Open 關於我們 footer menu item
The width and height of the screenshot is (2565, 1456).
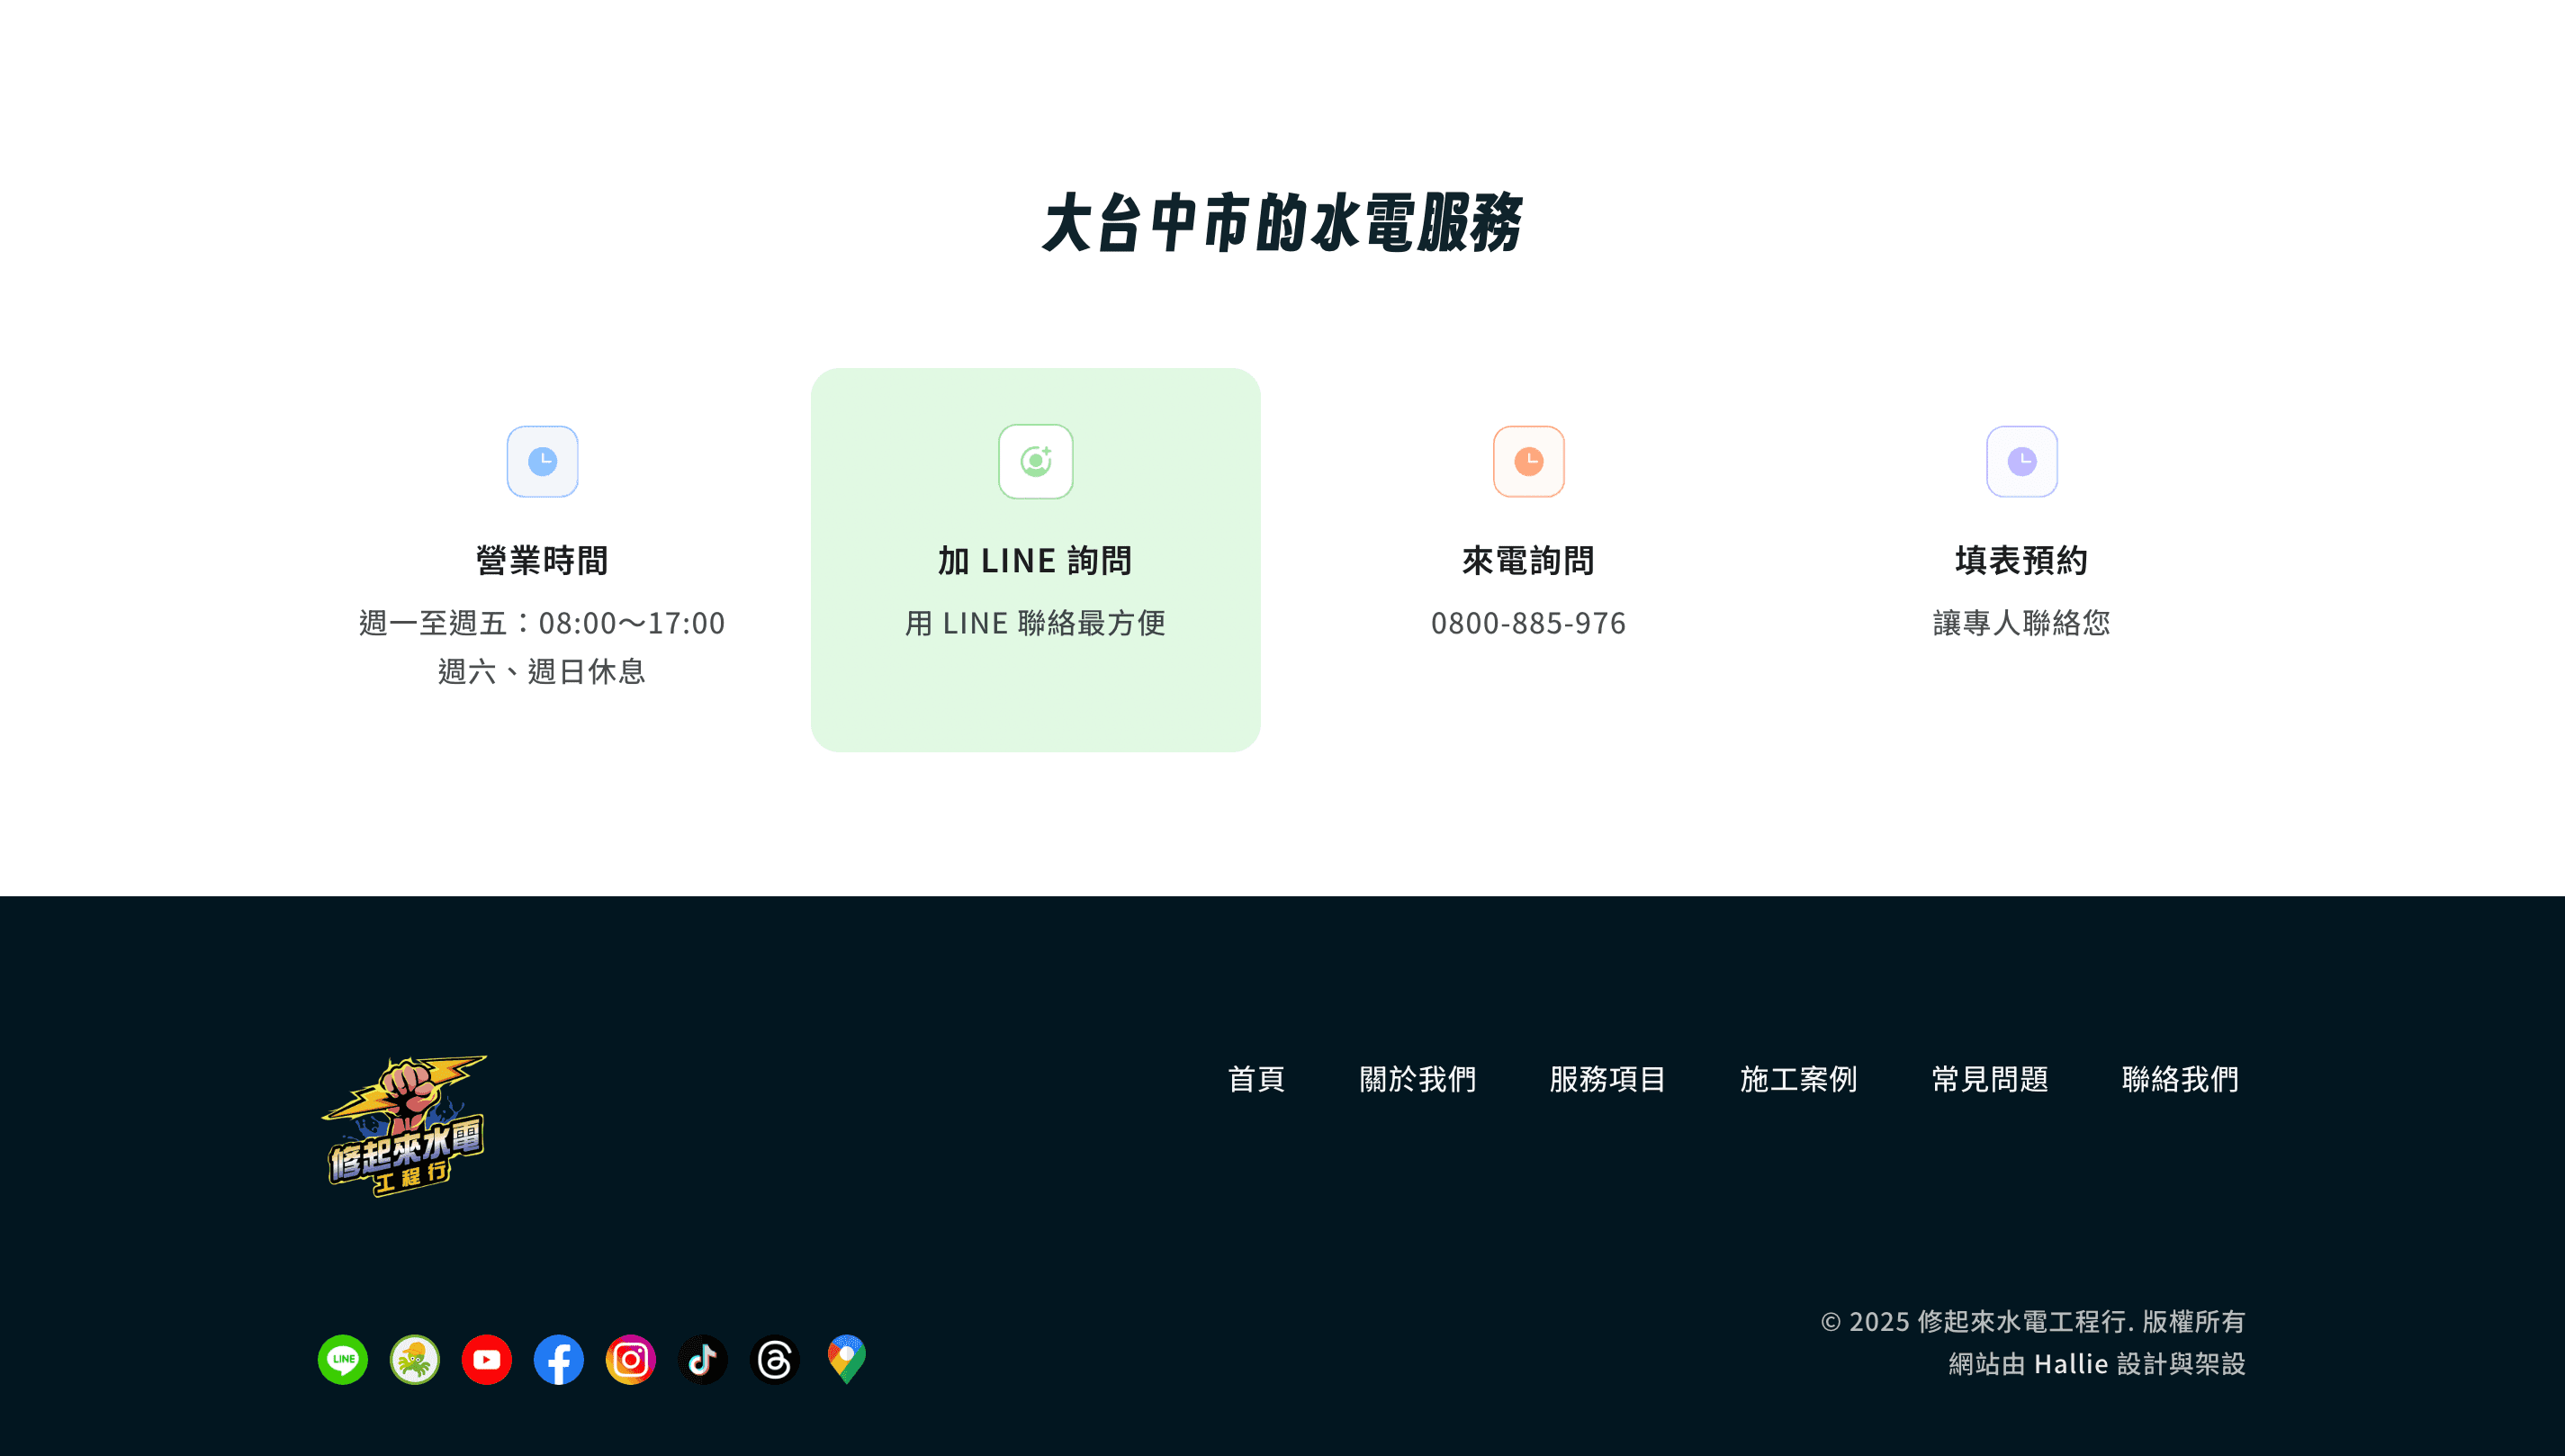click(1417, 1079)
